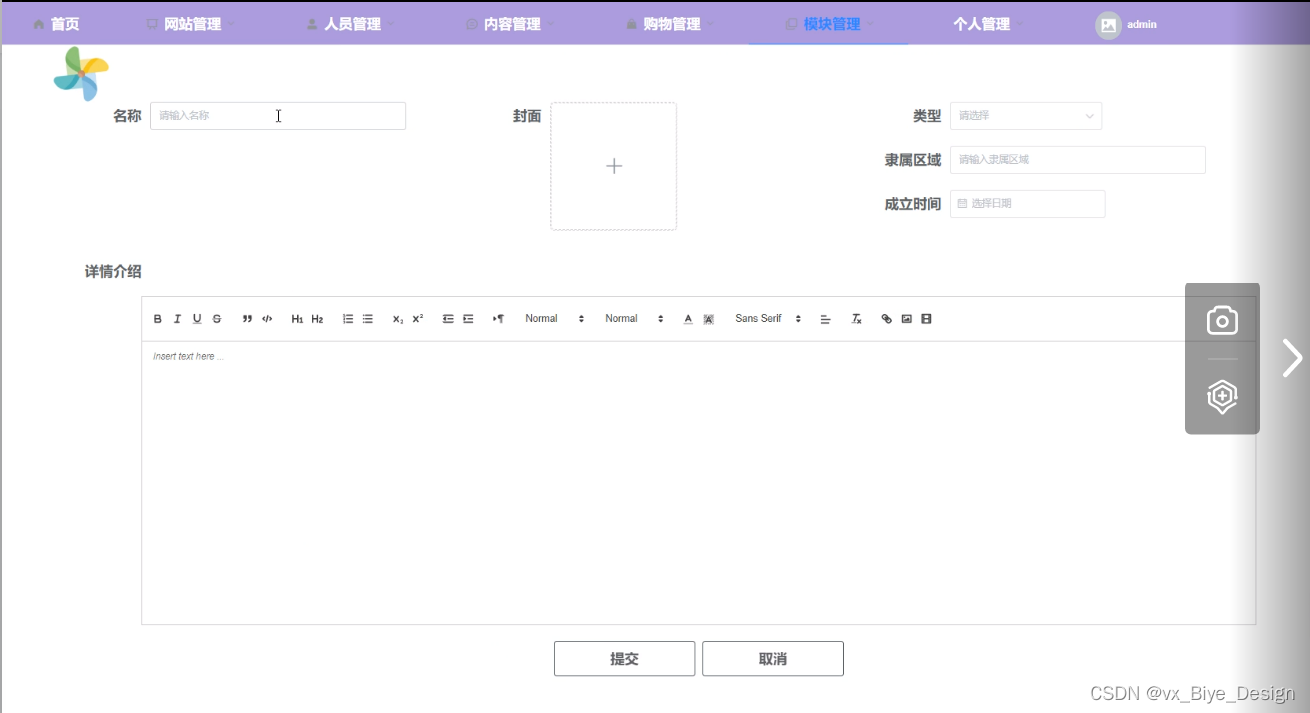Insert a blockquote in the editor

tap(247, 319)
